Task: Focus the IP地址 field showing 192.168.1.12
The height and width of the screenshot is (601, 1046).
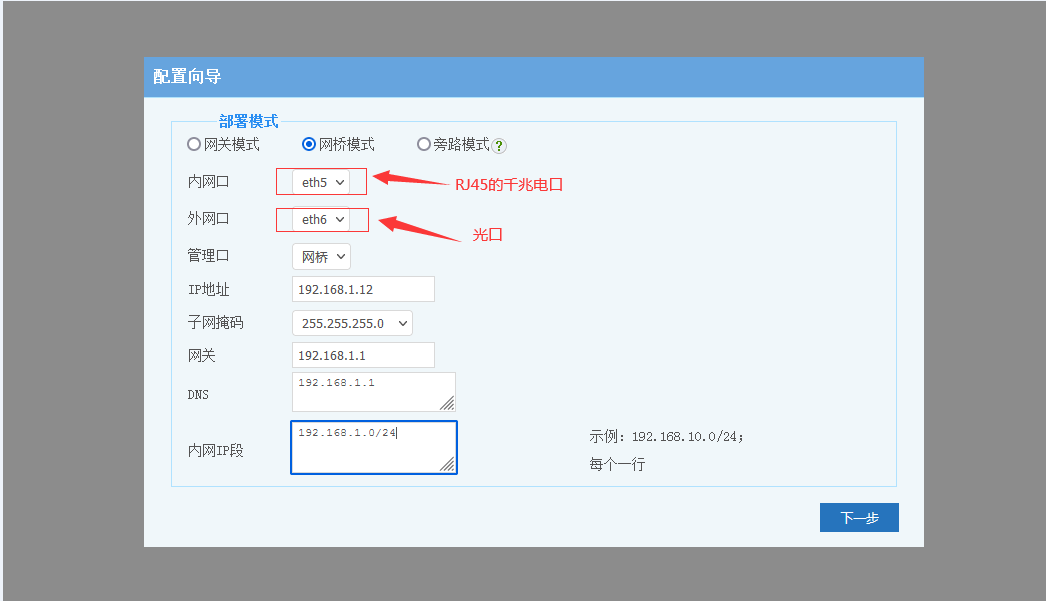Action: [363, 289]
